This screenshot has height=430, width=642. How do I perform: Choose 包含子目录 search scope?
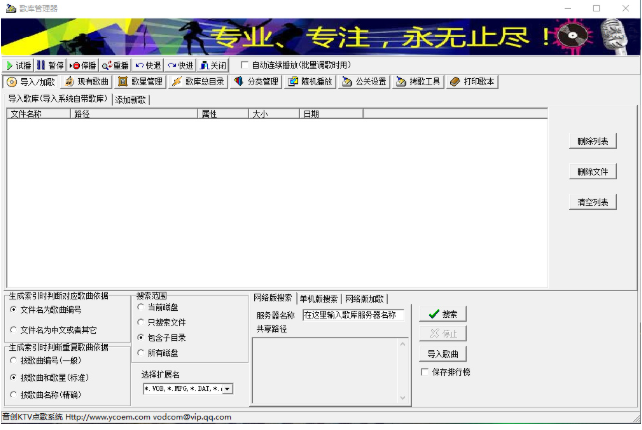tap(161, 338)
